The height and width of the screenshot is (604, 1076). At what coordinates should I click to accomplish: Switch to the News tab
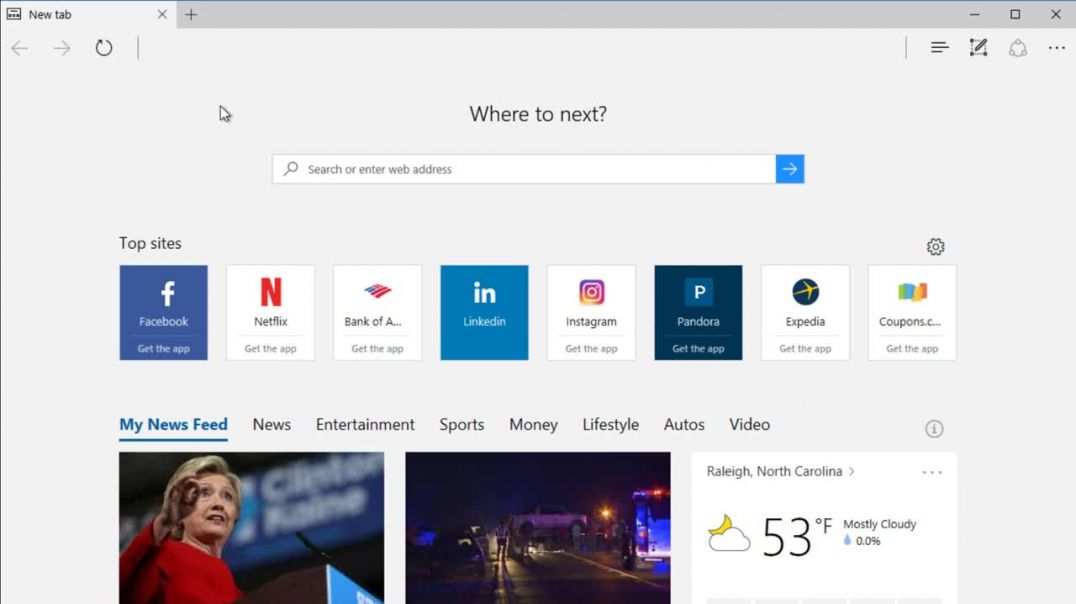click(272, 425)
